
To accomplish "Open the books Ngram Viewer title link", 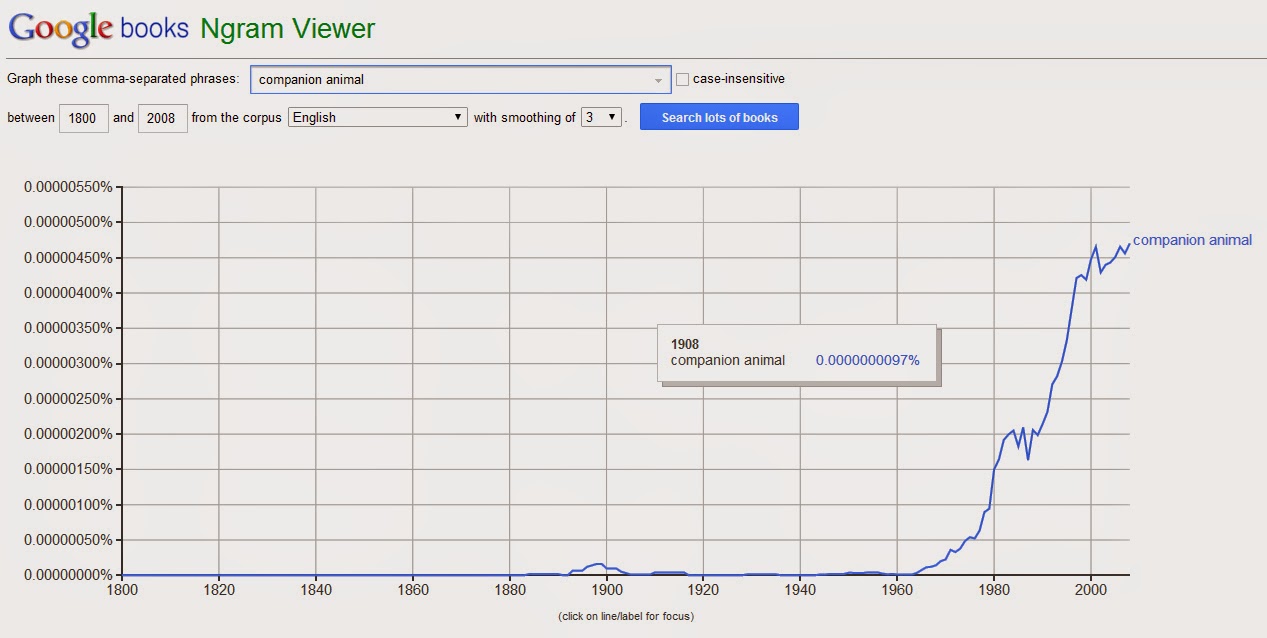I will [x=248, y=28].
